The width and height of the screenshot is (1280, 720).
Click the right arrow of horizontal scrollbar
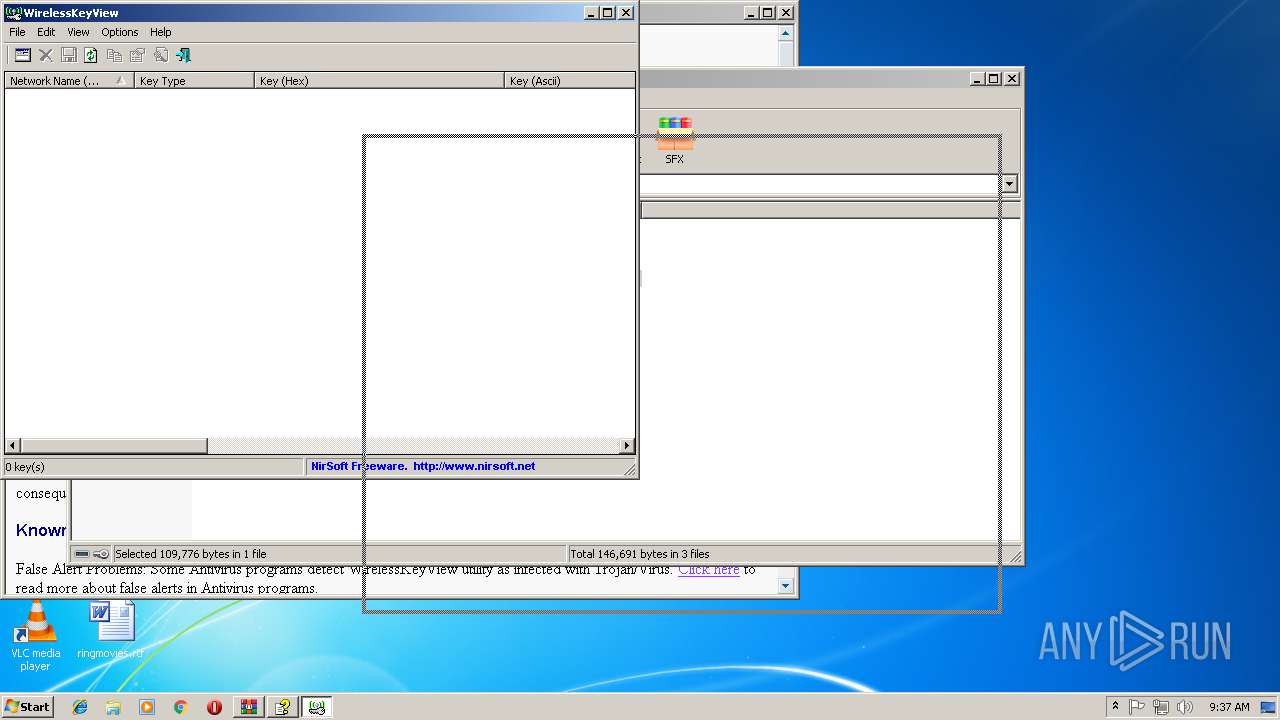627,446
